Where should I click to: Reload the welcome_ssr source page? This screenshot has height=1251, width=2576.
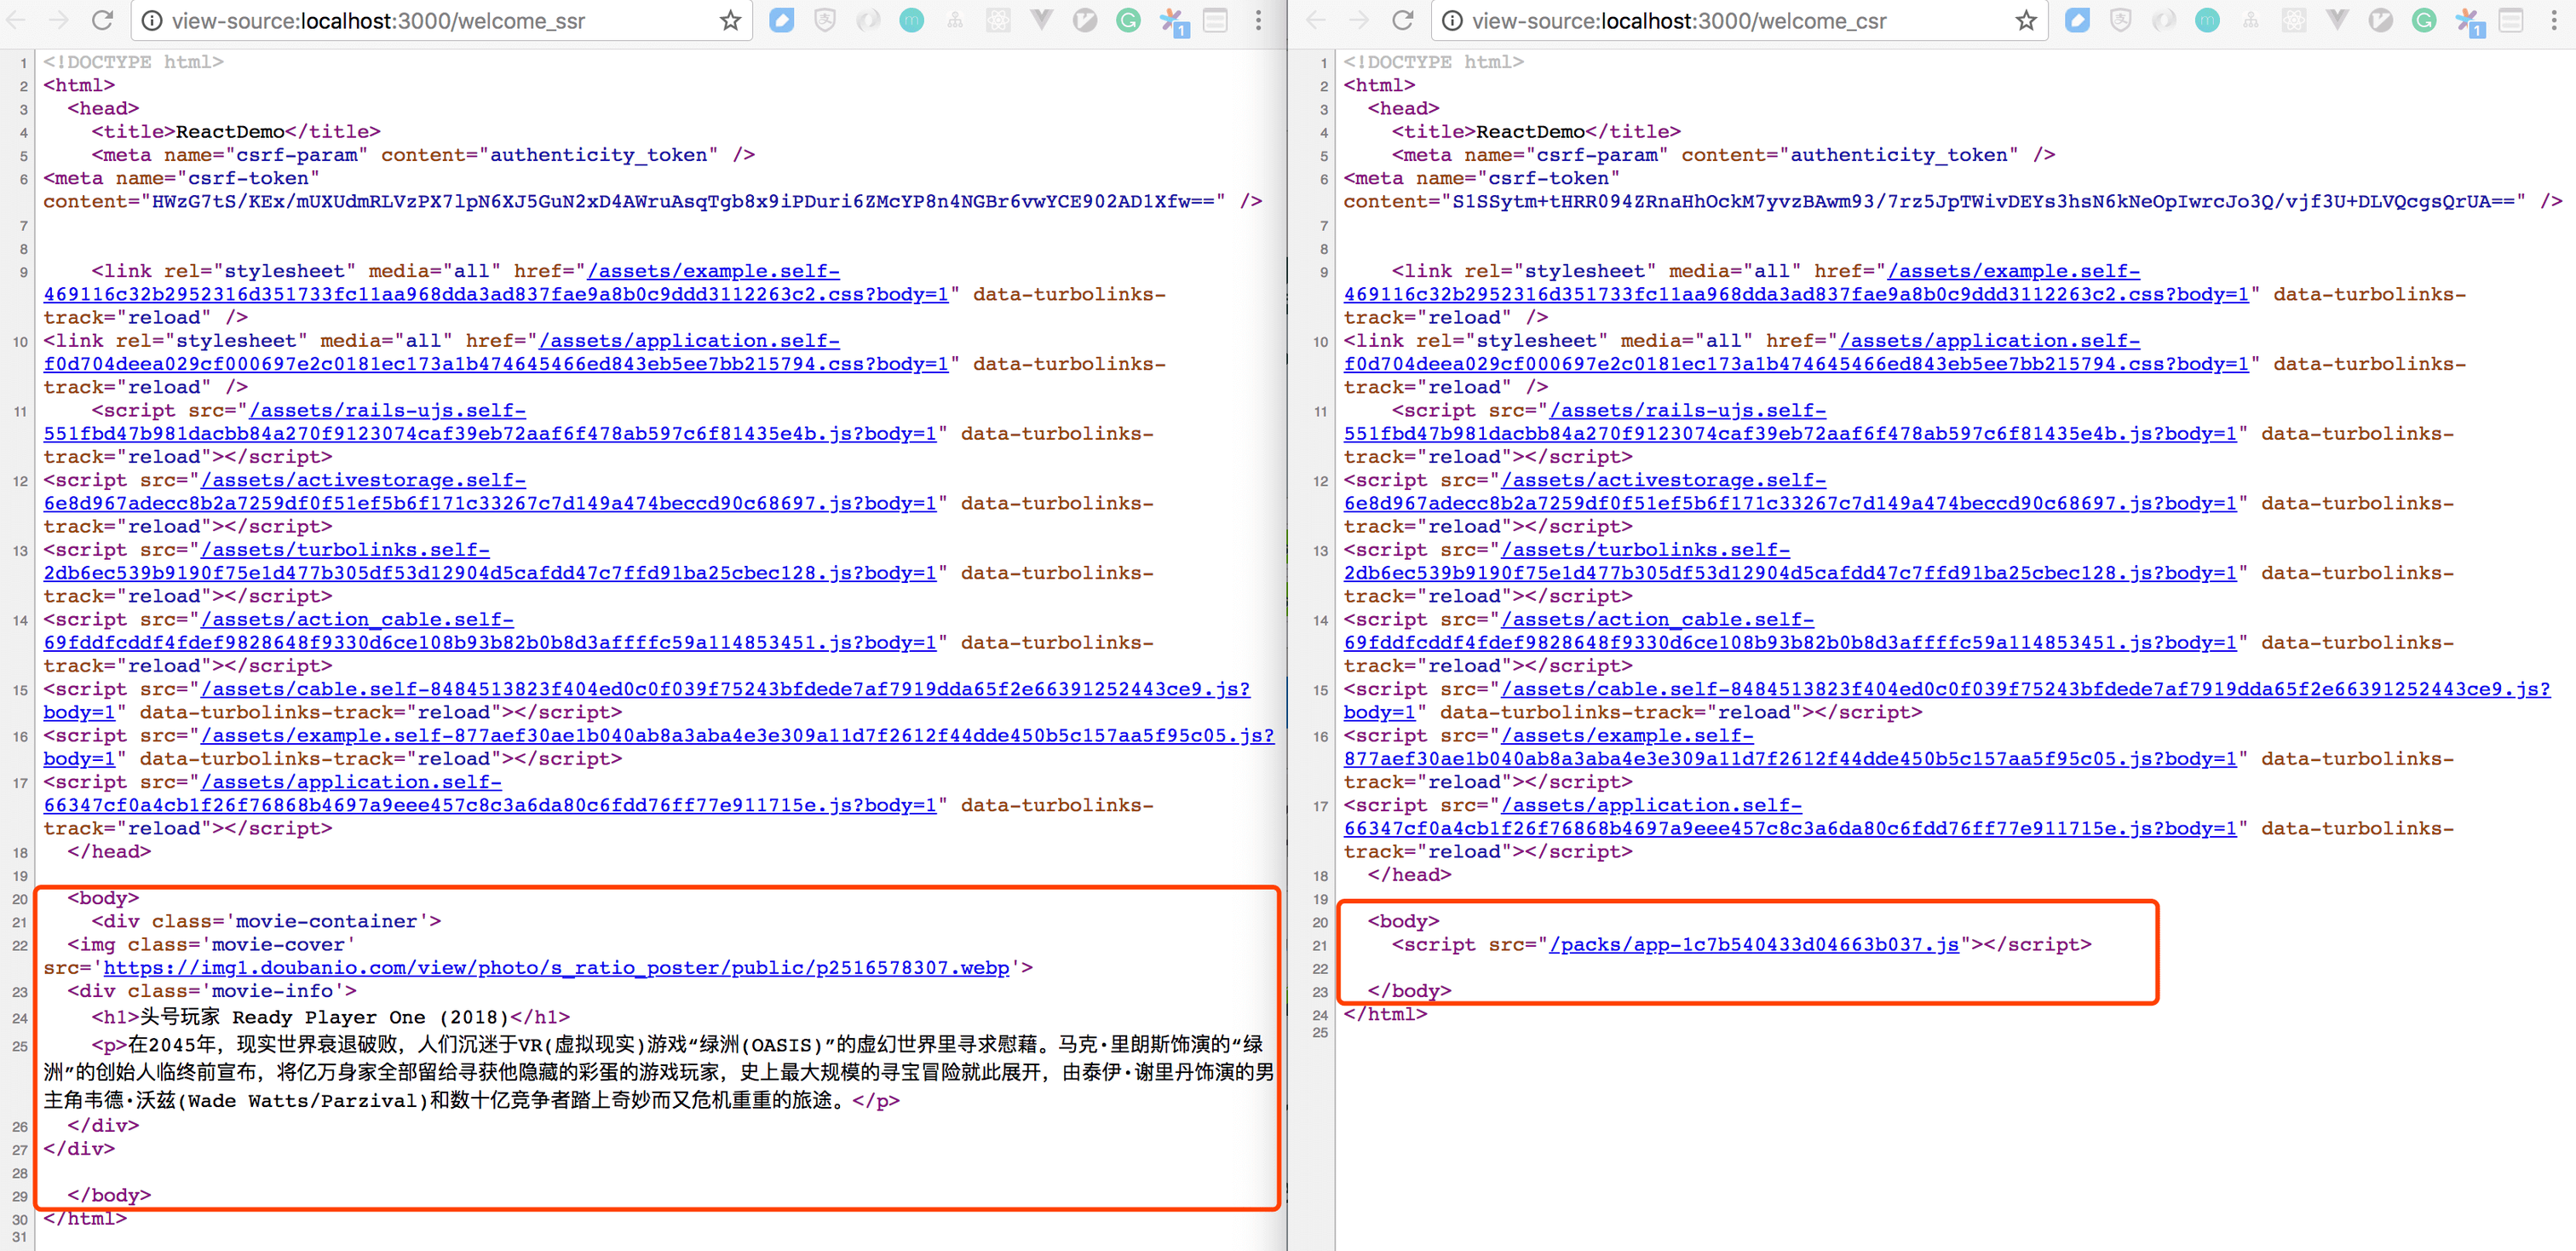(102, 20)
